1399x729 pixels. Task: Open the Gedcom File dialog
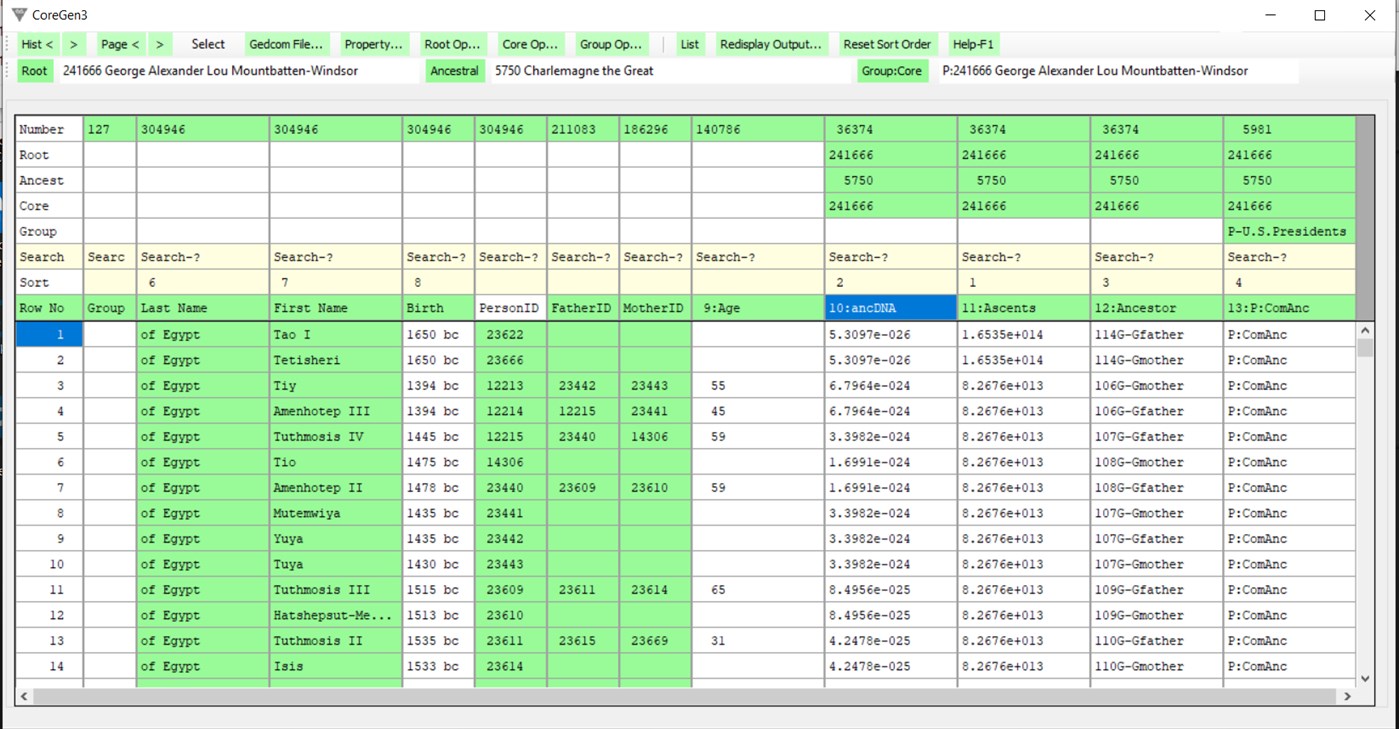pyautogui.click(x=287, y=44)
